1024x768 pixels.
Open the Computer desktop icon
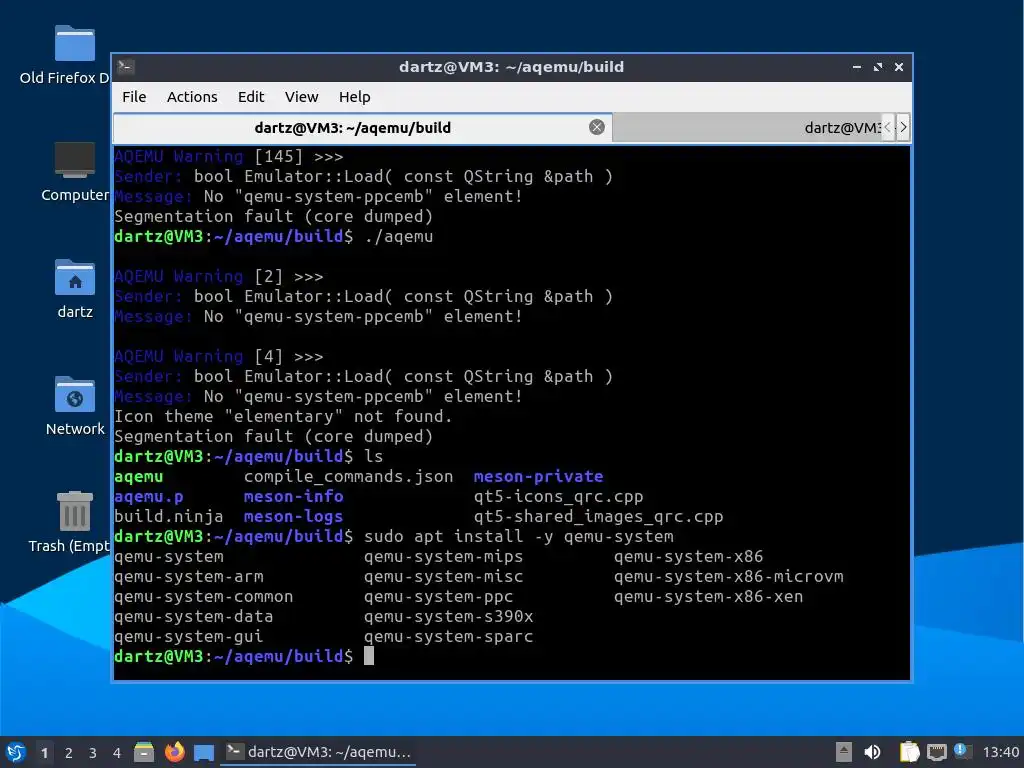(x=74, y=172)
